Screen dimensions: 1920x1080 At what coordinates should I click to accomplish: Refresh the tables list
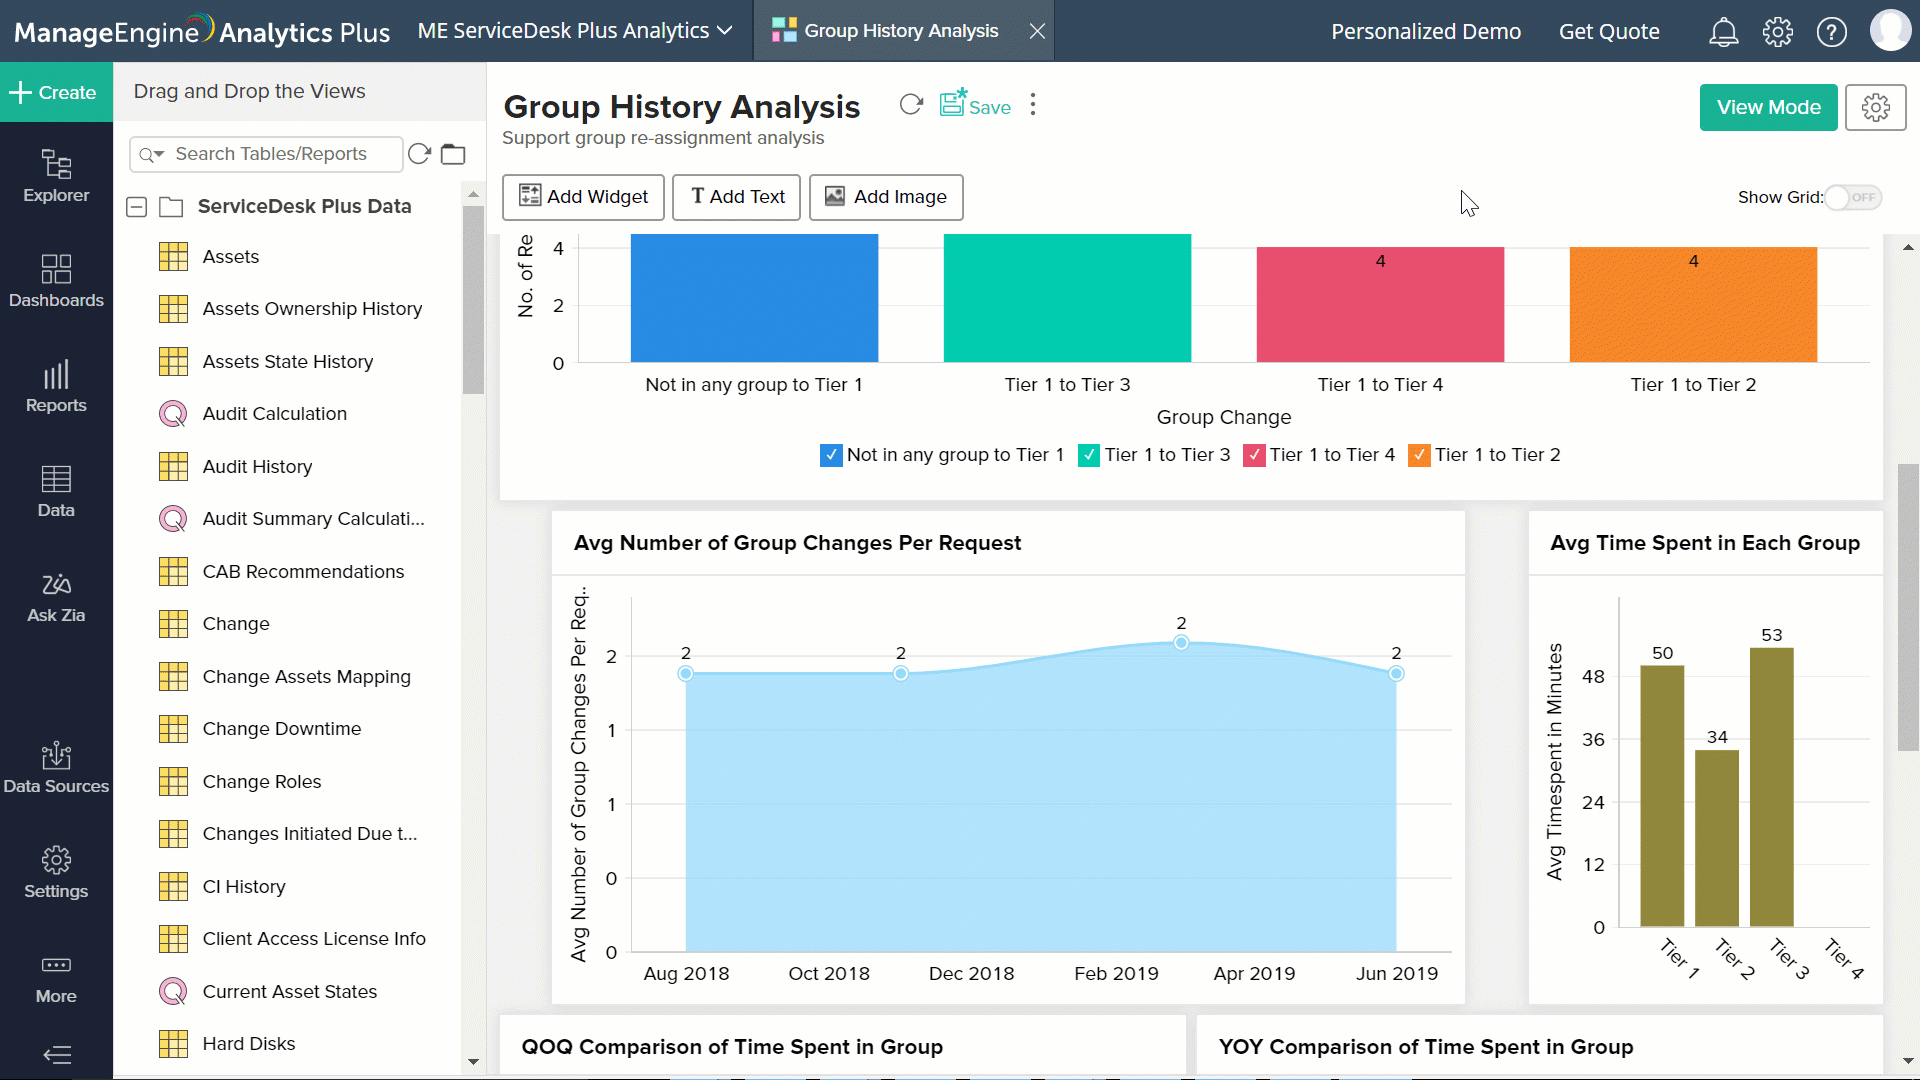419,153
